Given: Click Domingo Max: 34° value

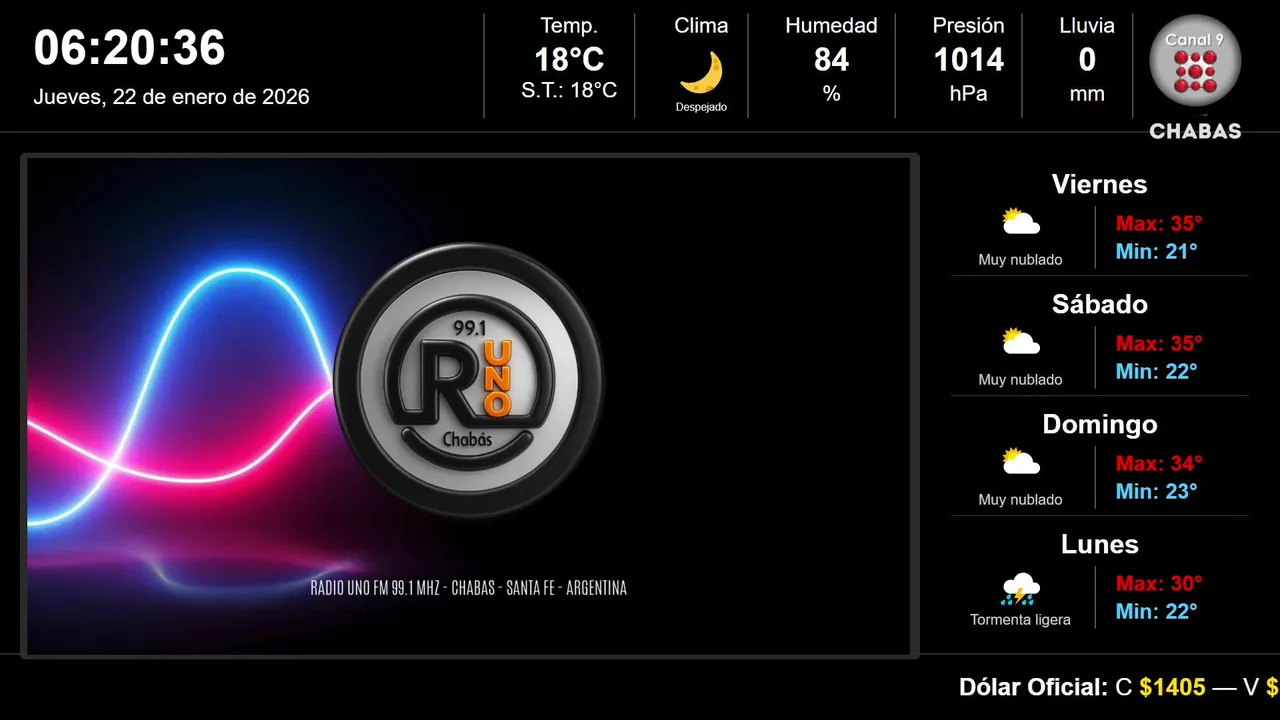Looking at the screenshot, I should tap(1159, 463).
